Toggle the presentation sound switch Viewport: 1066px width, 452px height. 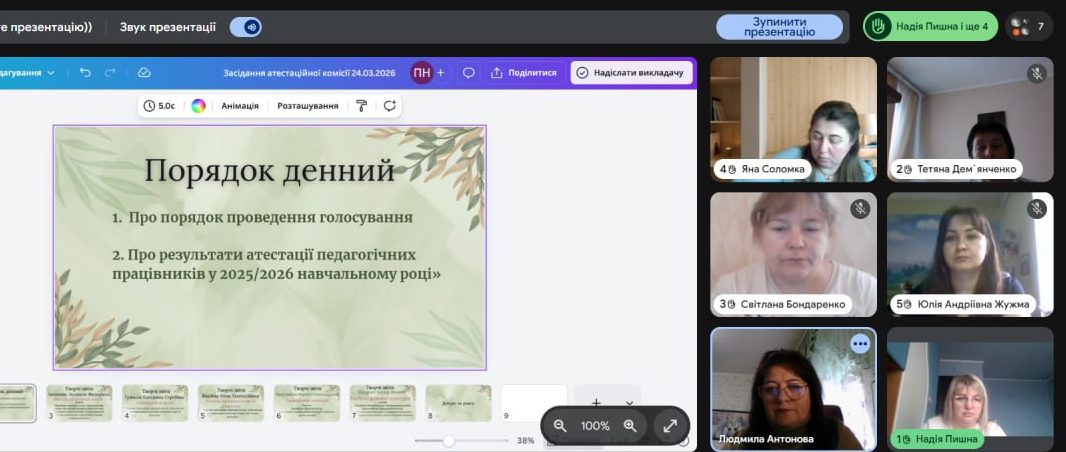pyautogui.click(x=245, y=27)
